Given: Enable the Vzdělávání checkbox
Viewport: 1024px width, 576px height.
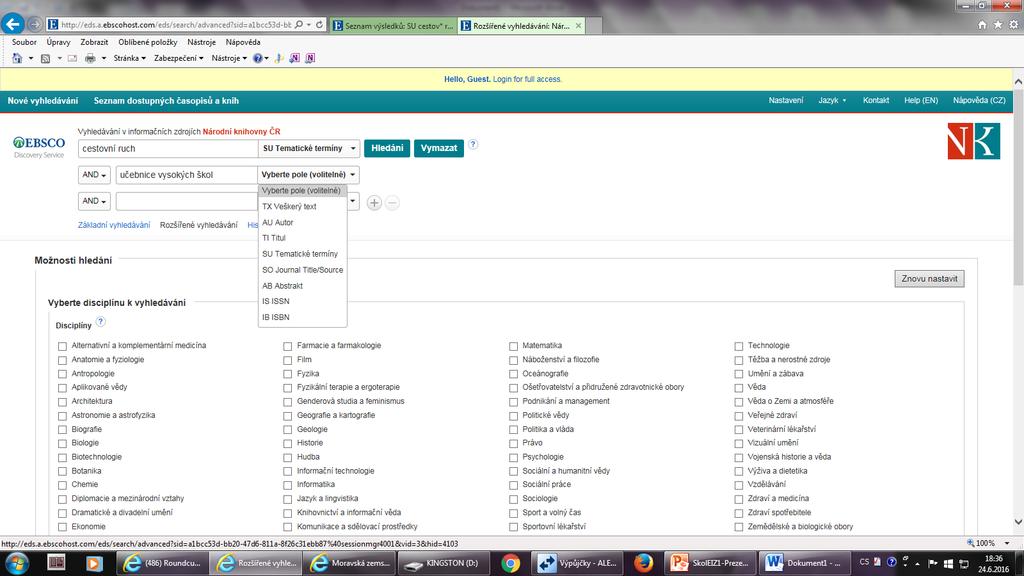Looking at the screenshot, I should pyautogui.click(x=739, y=485).
